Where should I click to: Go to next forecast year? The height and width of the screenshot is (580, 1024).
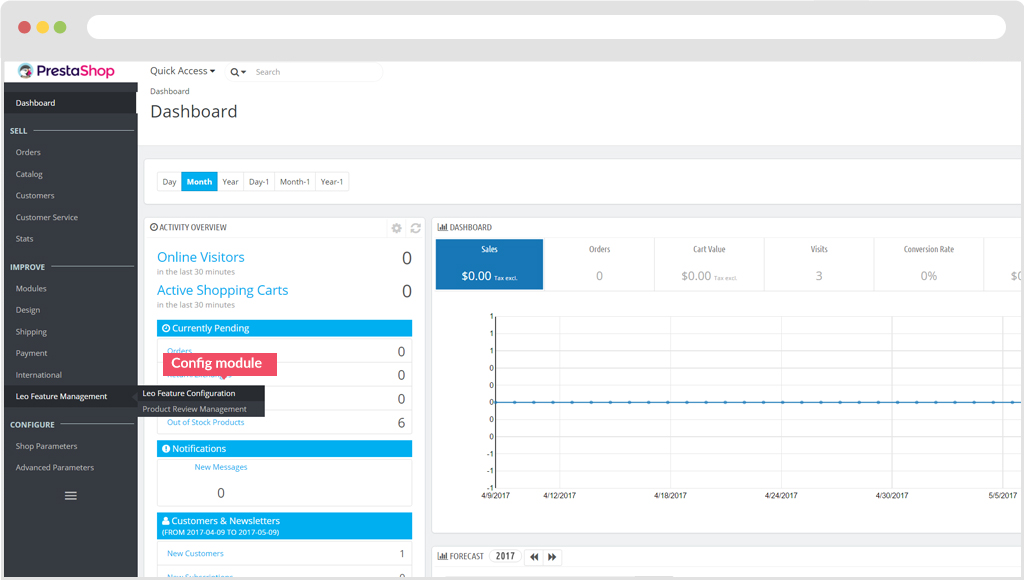(552, 556)
